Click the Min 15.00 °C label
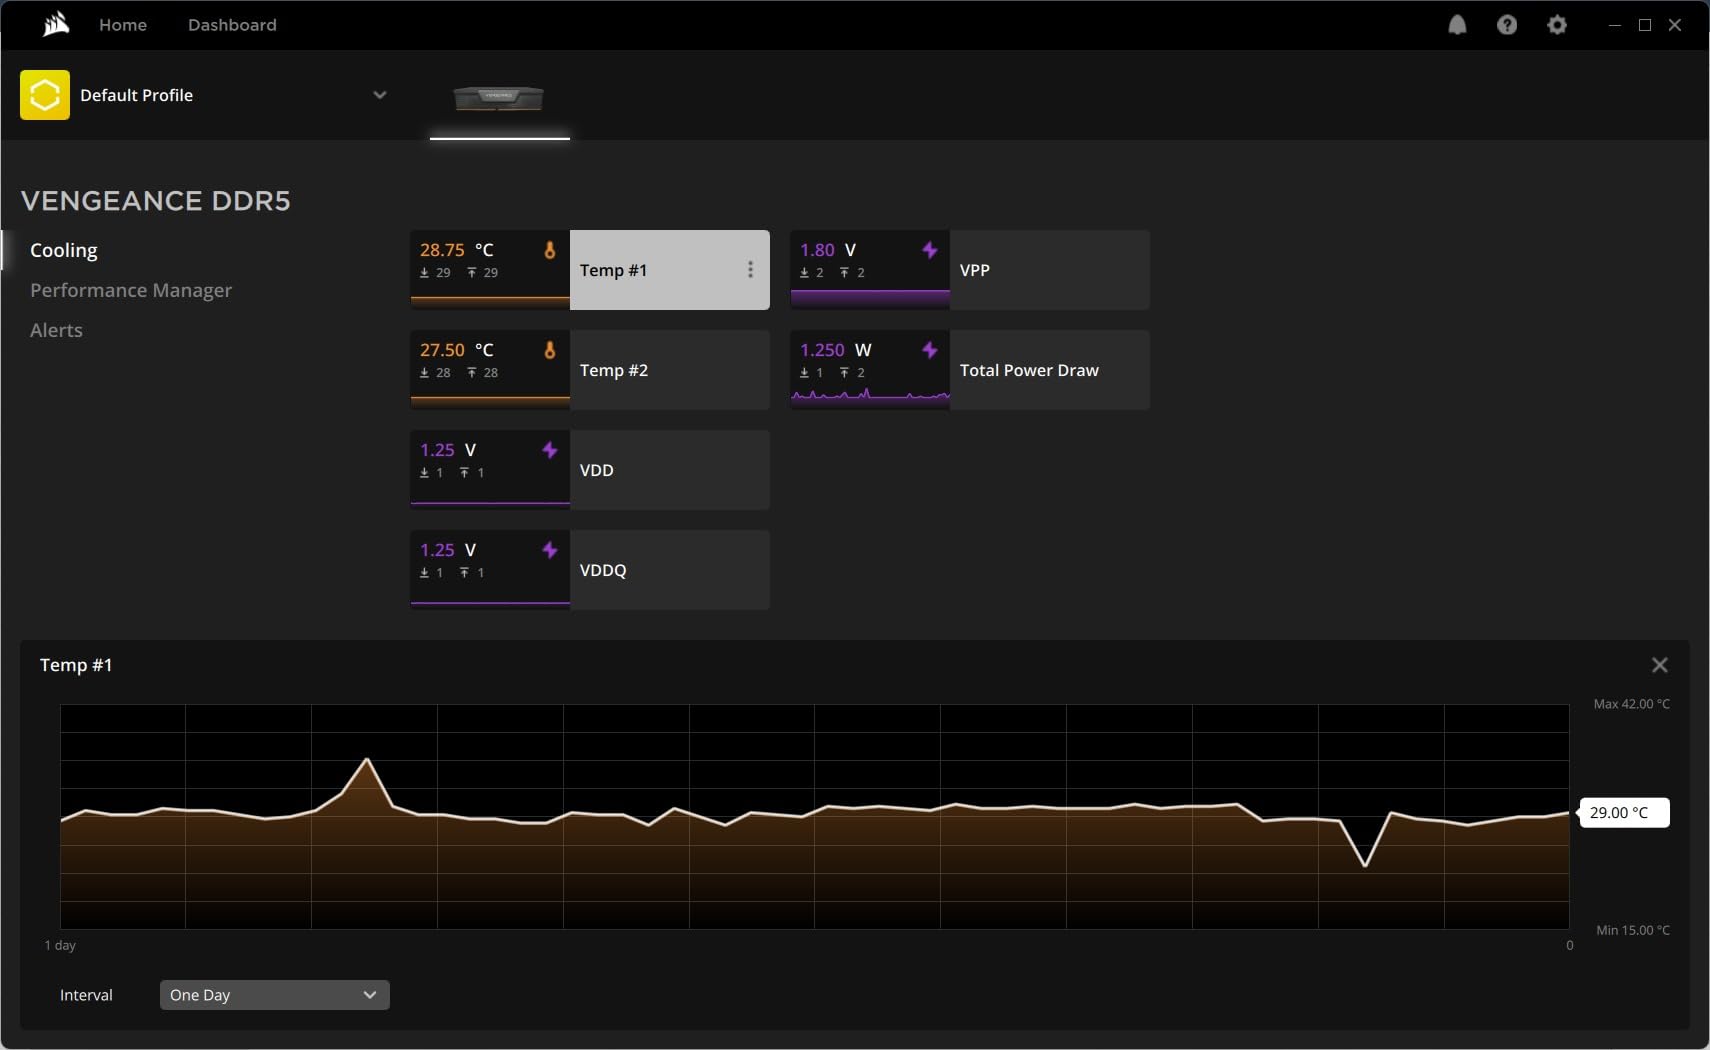This screenshot has width=1710, height=1050. (1633, 930)
